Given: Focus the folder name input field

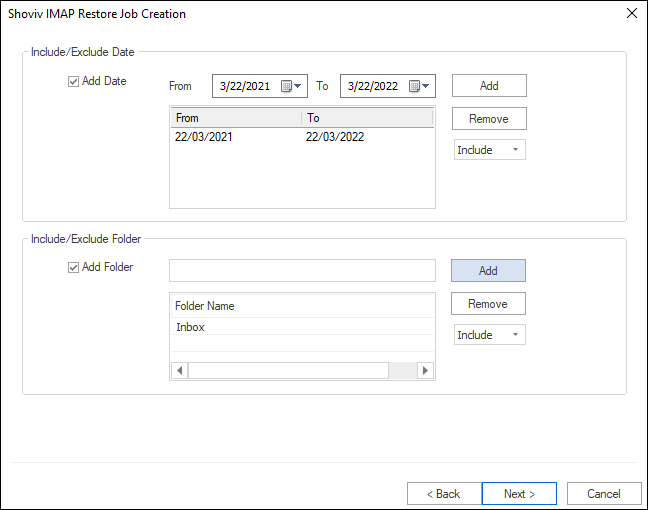Looking at the screenshot, I should 303,271.
